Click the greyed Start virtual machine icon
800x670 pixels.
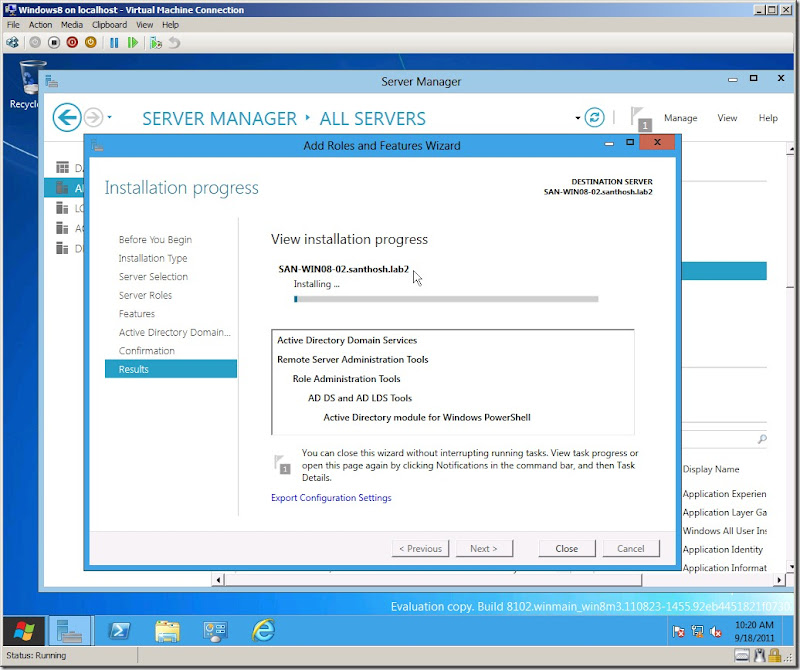(x=35, y=42)
